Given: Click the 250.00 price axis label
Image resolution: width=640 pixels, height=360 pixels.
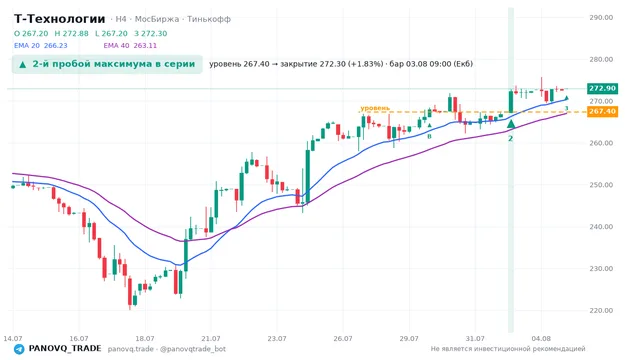Looking at the screenshot, I should point(601,185).
